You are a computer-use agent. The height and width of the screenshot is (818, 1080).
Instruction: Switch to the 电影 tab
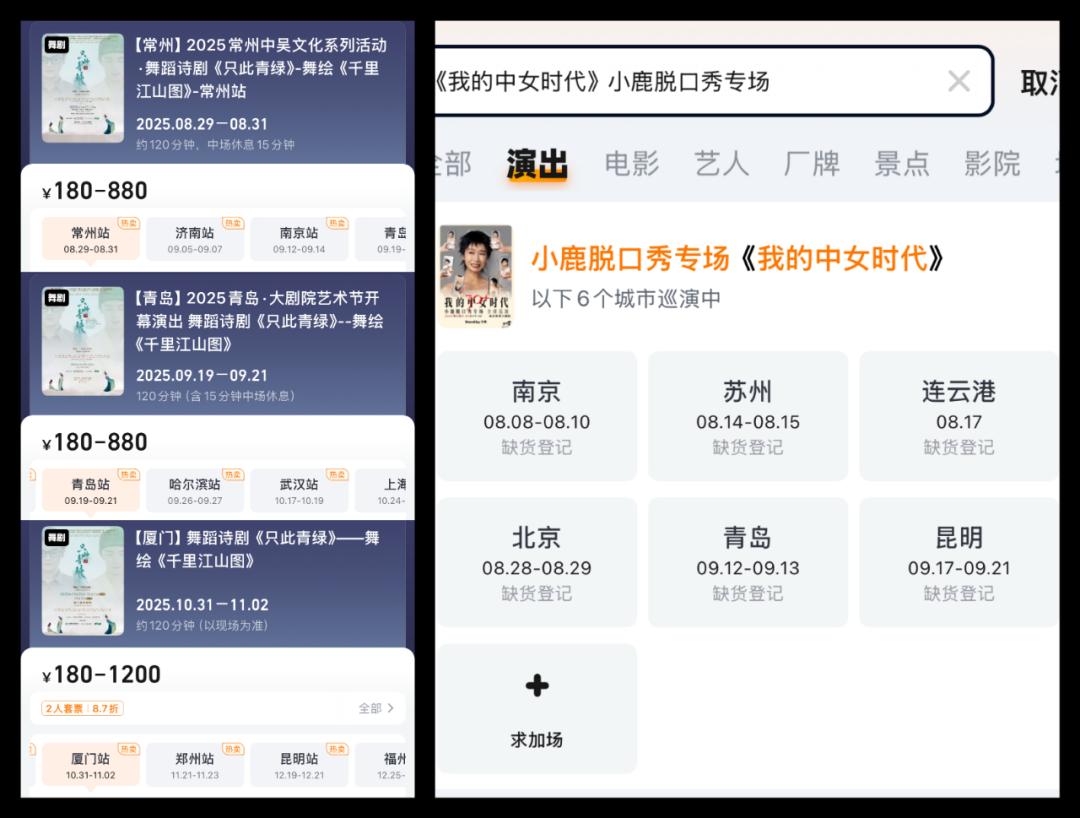click(632, 164)
